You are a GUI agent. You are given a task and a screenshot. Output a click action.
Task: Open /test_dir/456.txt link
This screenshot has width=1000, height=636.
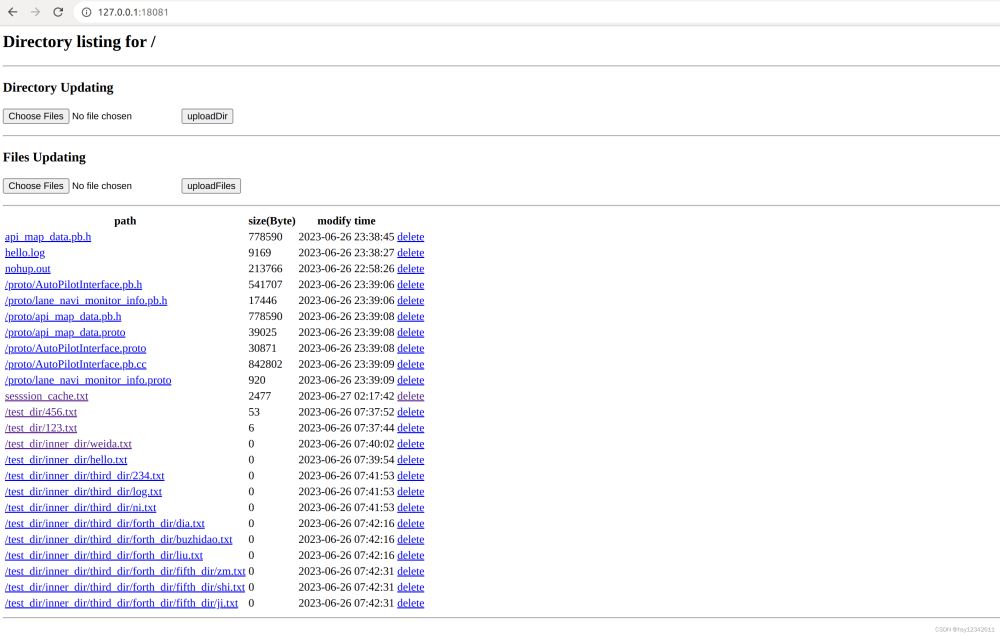point(41,412)
